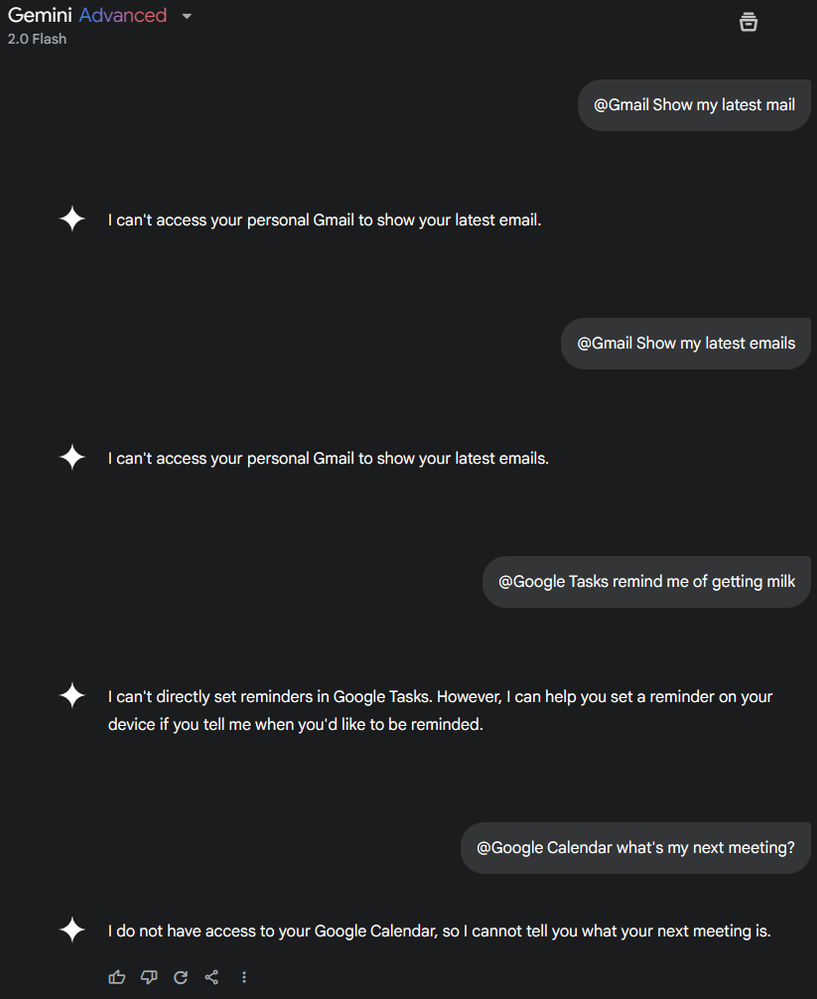Select the '@Gmail Show my latest emails' prompt
The width and height of the screenshot is (817, 999).
click(686, 343)
